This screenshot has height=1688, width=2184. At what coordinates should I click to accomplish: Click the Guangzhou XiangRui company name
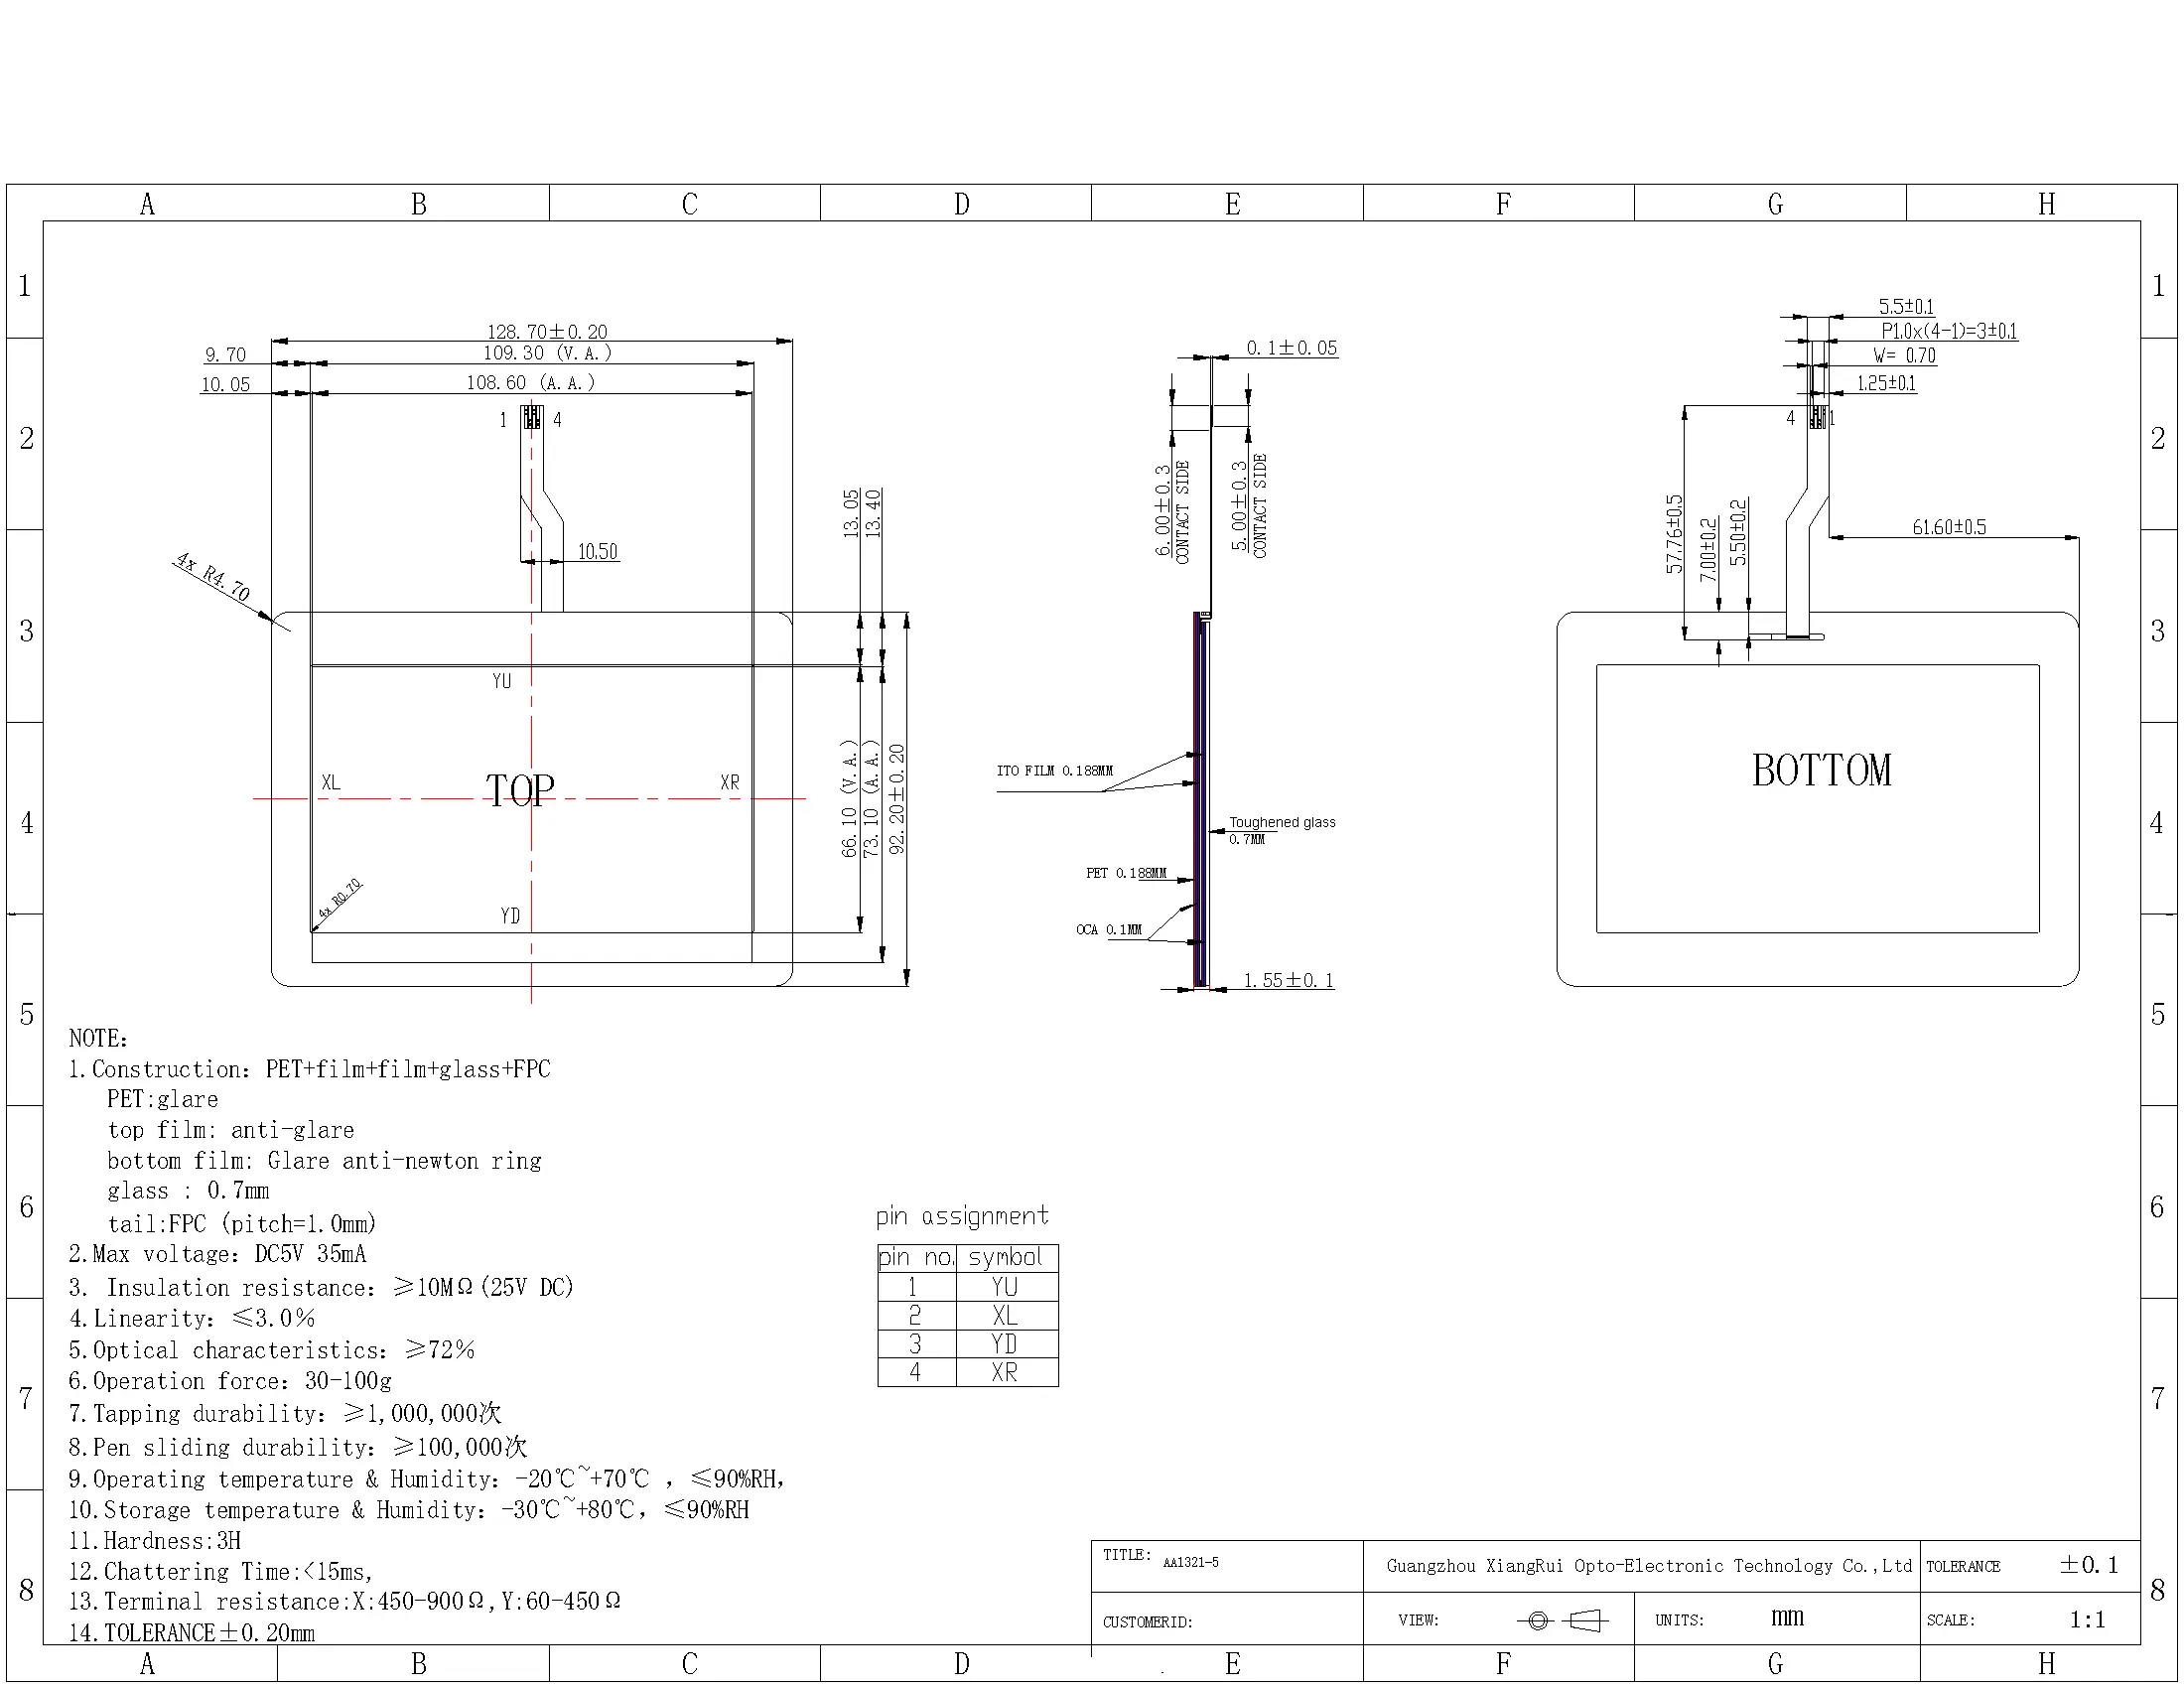[1649, 1565]
